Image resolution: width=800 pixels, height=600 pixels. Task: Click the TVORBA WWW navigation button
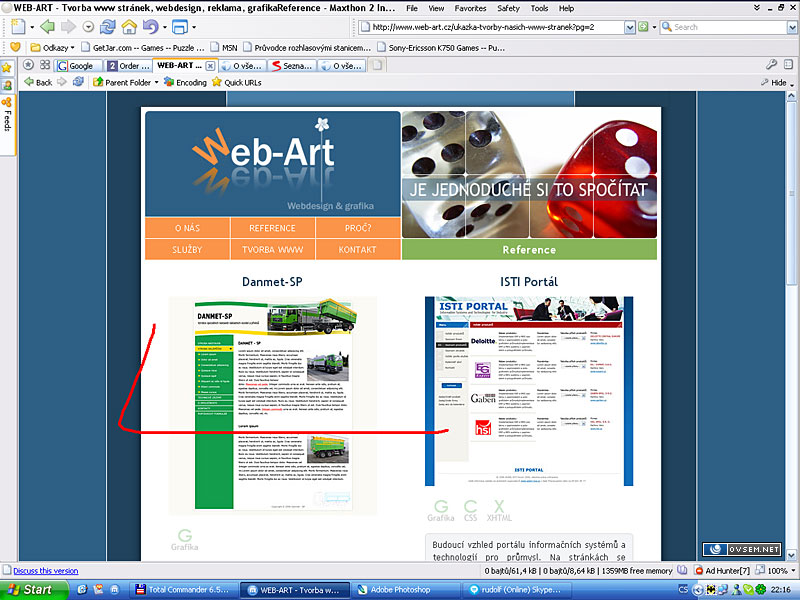tap(272, 249)
